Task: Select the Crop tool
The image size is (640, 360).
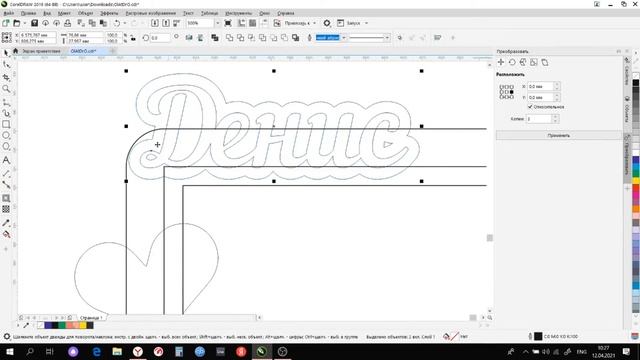Action: (6, 77)
